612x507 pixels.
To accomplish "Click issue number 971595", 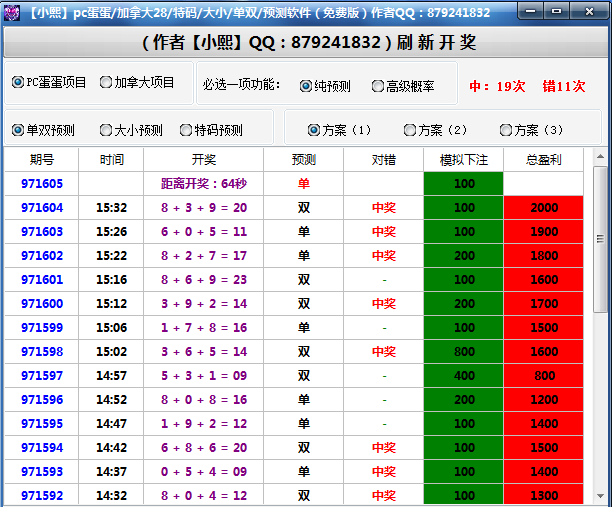I will coord(42,423).
